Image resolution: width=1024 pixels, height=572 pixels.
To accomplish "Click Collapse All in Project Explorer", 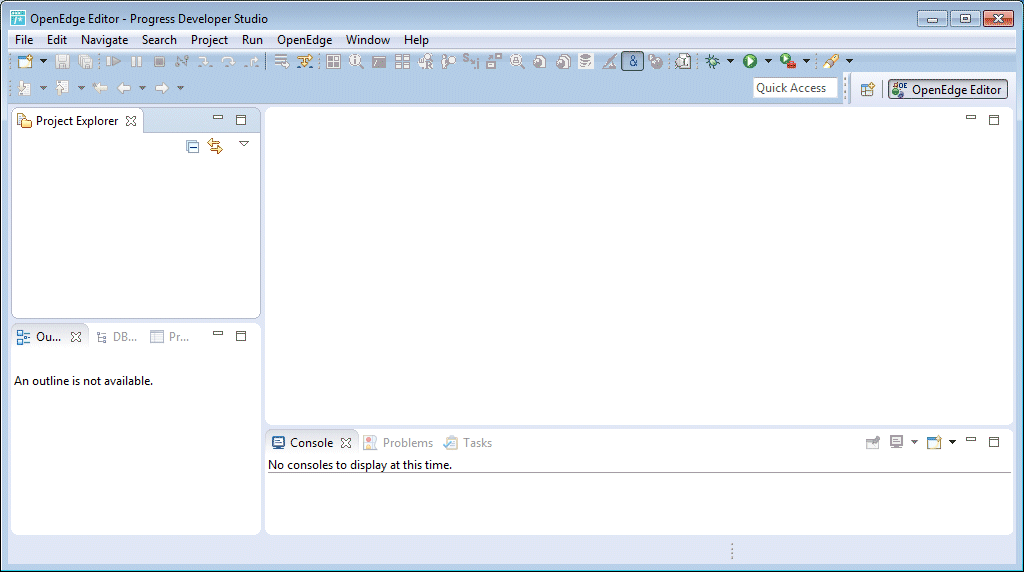I will [192, 146].
